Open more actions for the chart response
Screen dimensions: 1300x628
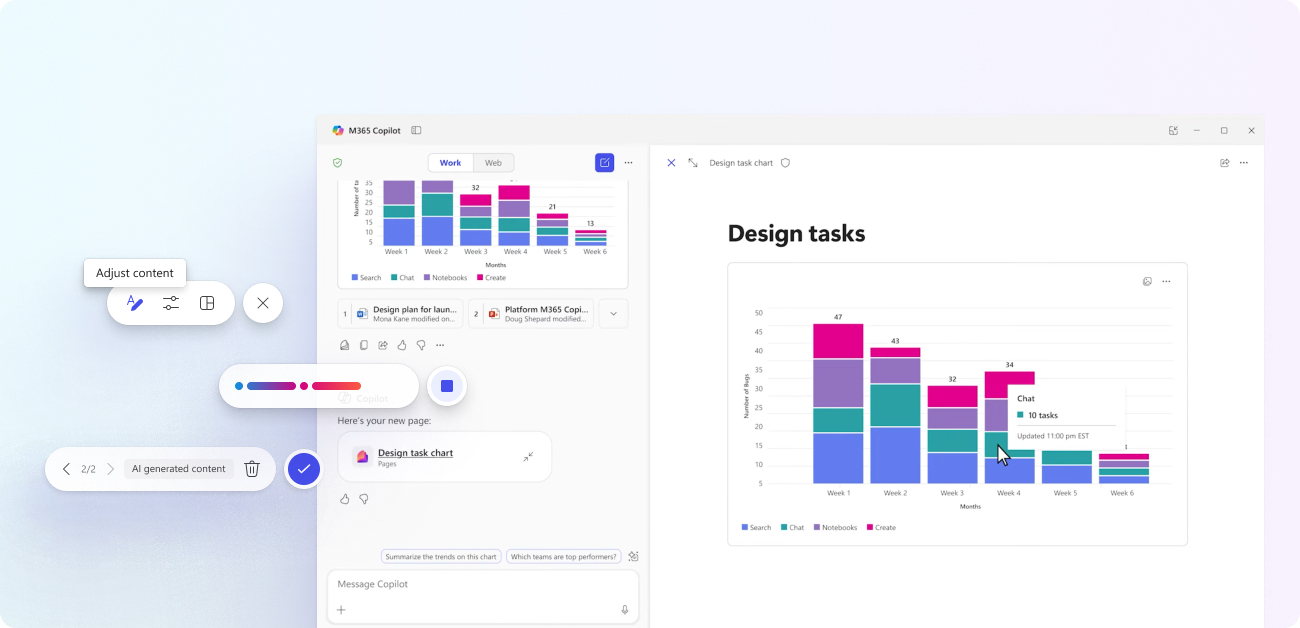pyautogui.click(x=440, y=345)
